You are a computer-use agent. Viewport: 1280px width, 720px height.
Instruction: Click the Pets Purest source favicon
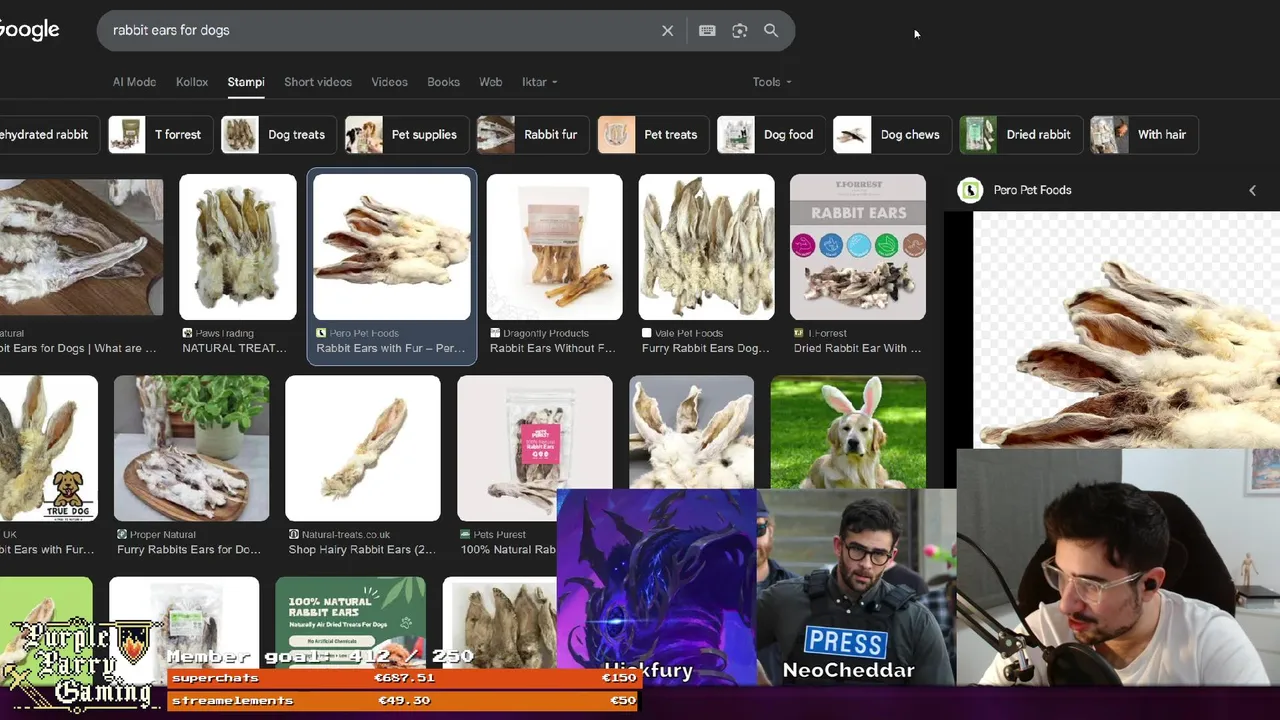coord(466,535)
